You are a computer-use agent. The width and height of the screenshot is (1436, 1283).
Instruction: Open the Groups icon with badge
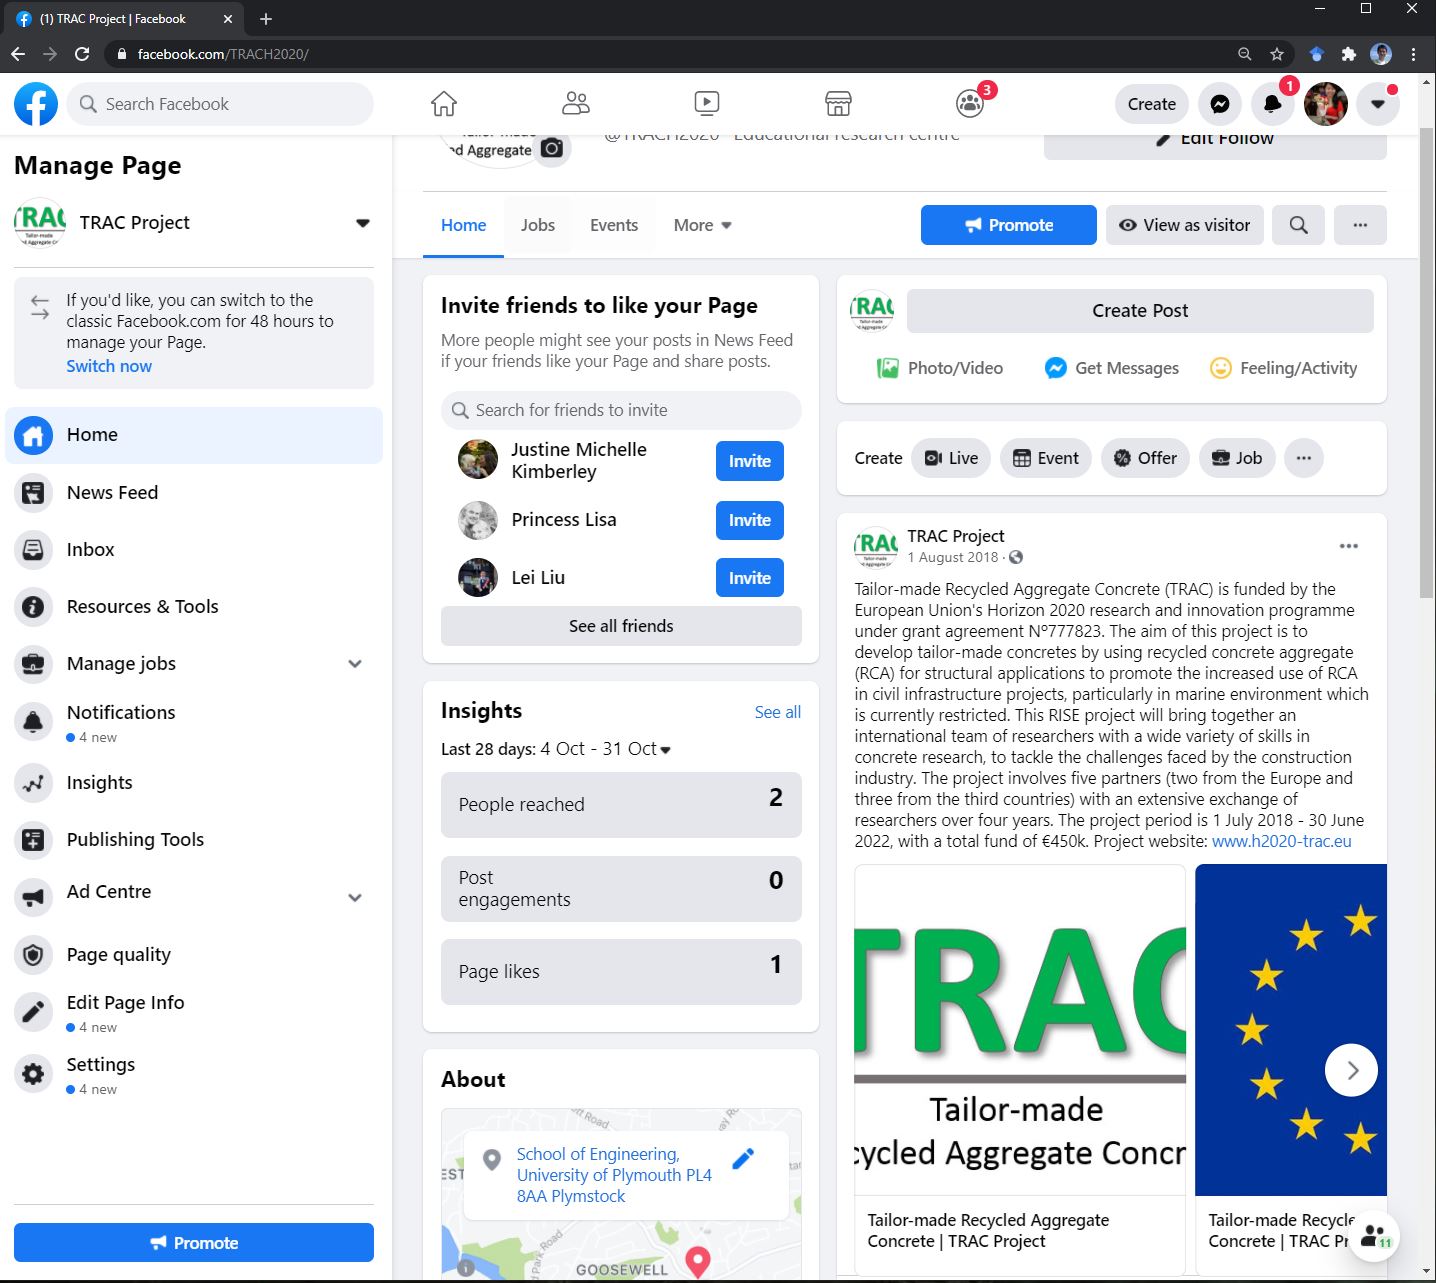pyautogui.click(x=969, y=103)
